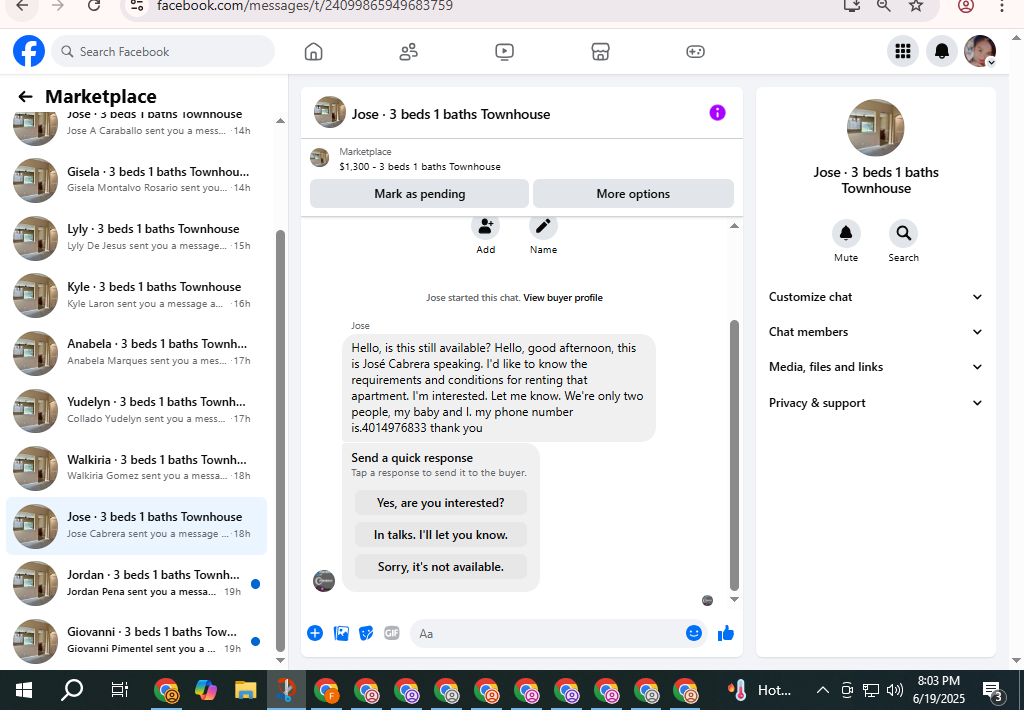This screenshot has width=1024, height=710.
Task: Attach a photo or file
Action: pos(341,633)
